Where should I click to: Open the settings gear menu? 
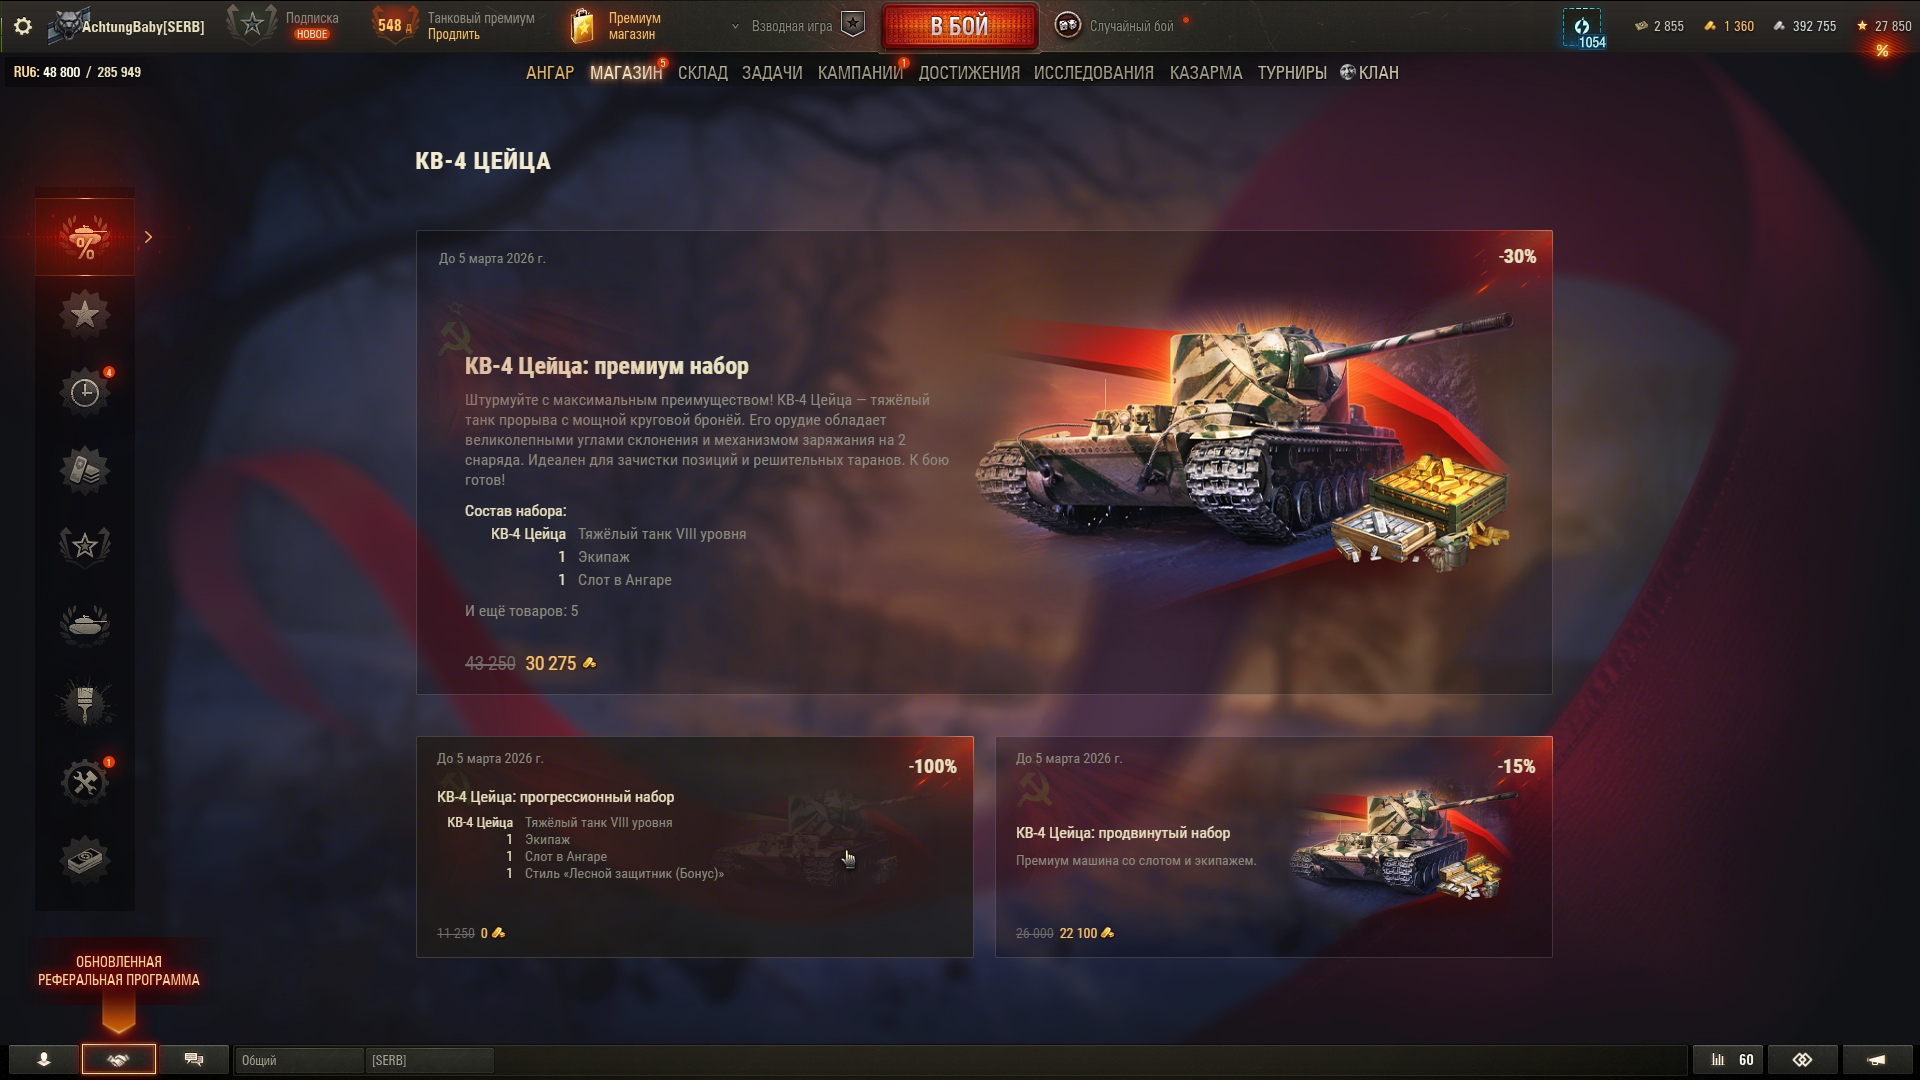[x=23, y=27]
